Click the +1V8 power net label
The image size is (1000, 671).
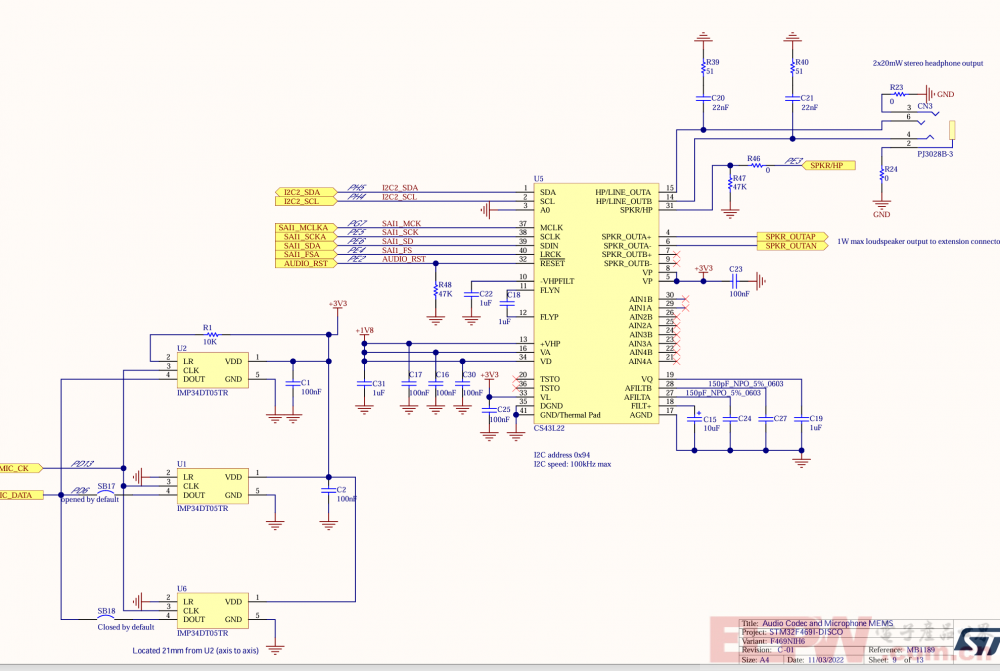[x=365, y=330]
